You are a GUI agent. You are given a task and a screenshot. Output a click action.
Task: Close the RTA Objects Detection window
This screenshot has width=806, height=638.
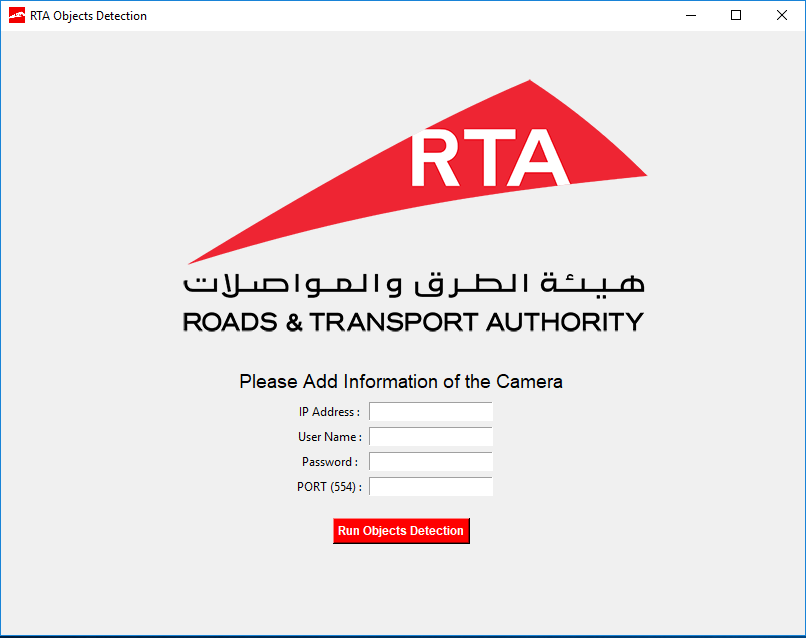click(782, 16)
